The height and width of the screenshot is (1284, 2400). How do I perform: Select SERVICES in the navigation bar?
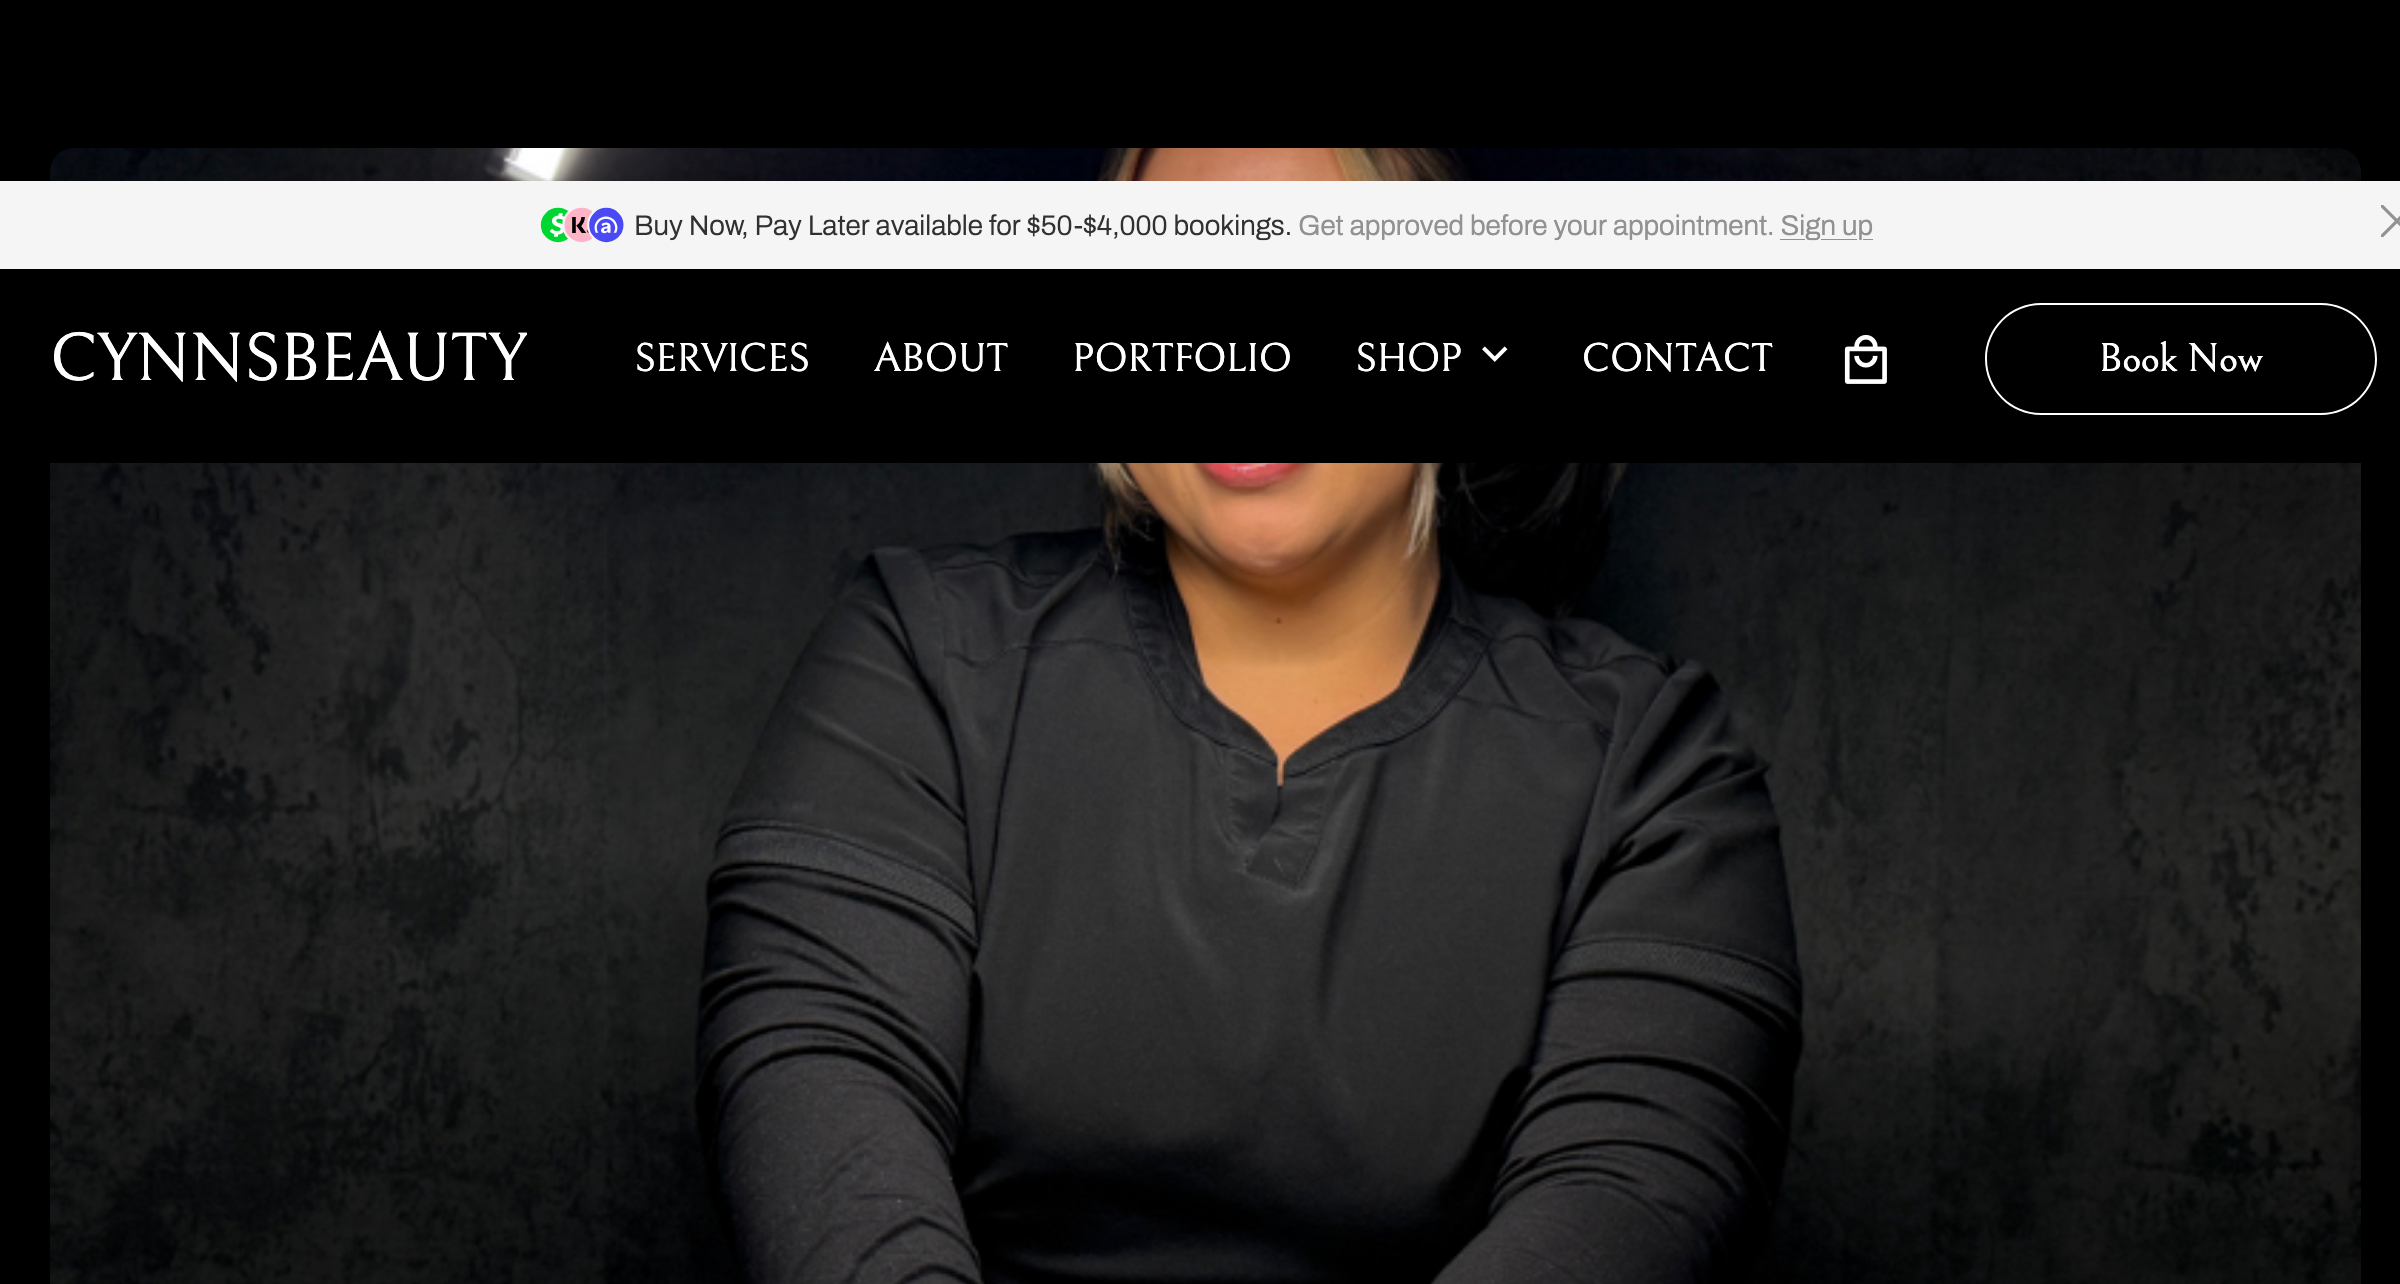[722, 357]
